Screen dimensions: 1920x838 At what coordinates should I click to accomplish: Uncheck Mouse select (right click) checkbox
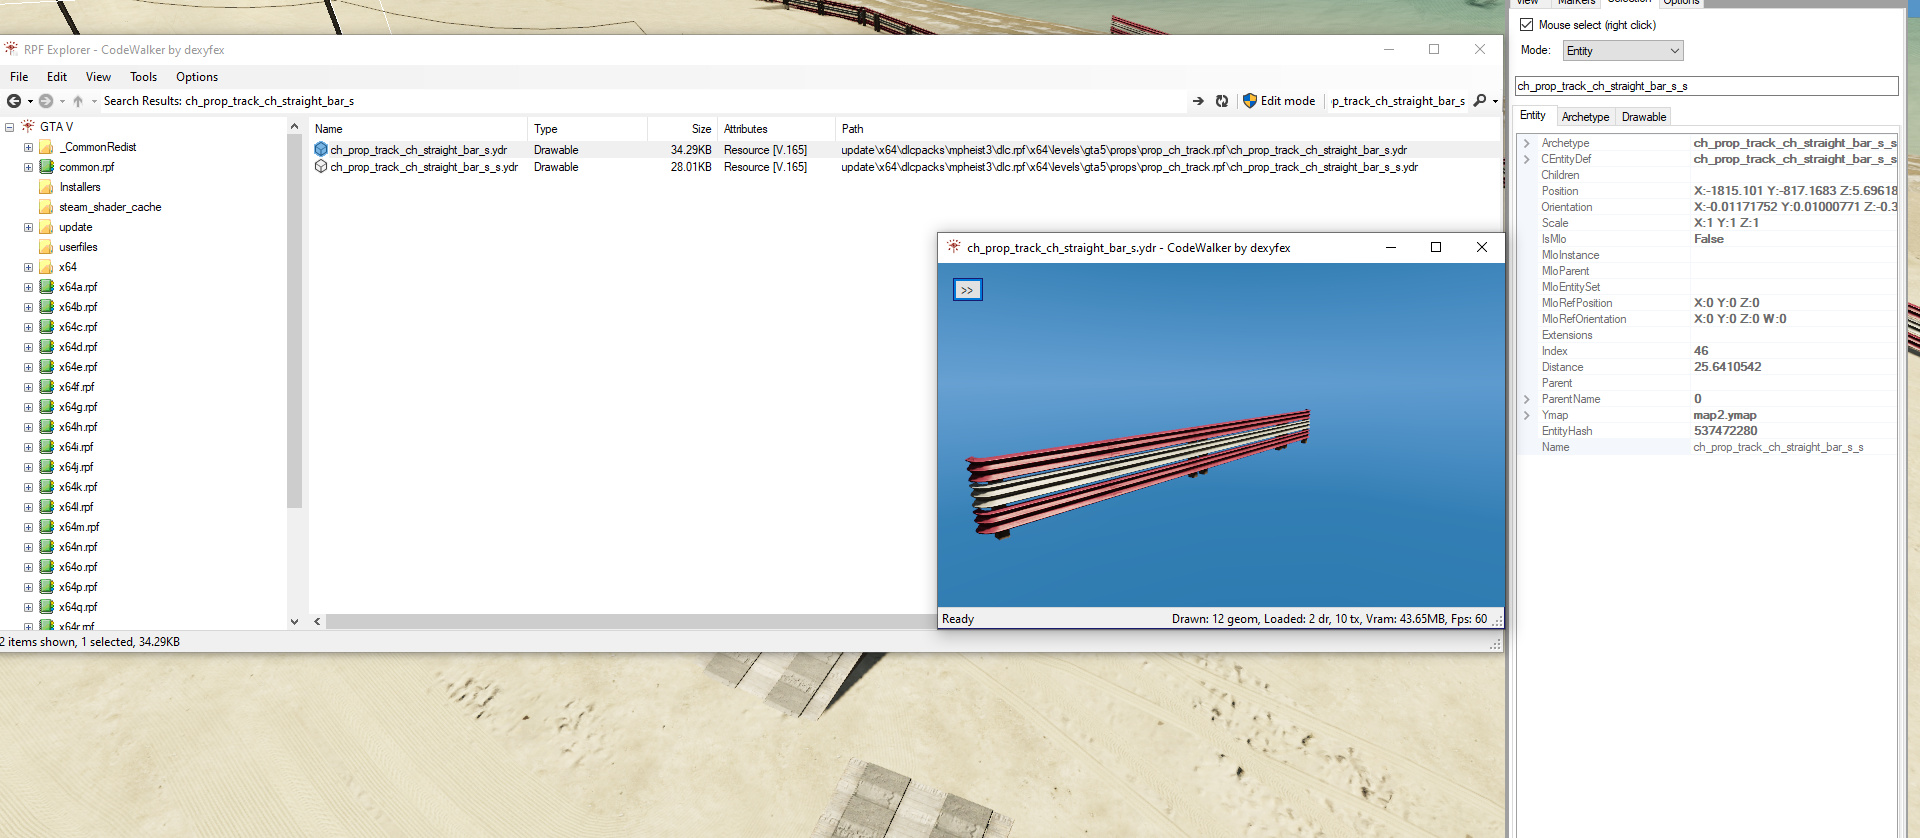(1526, 25)
